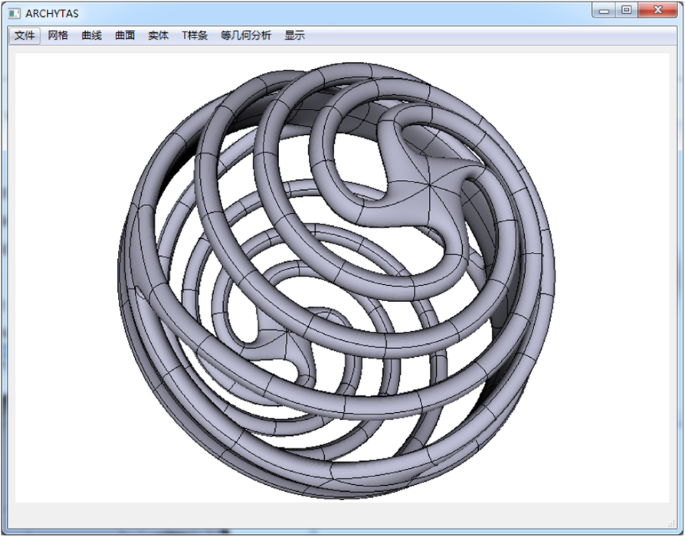Open the 实体 (Solid) menu
This screenshot has height=537, width=685.
158,35
